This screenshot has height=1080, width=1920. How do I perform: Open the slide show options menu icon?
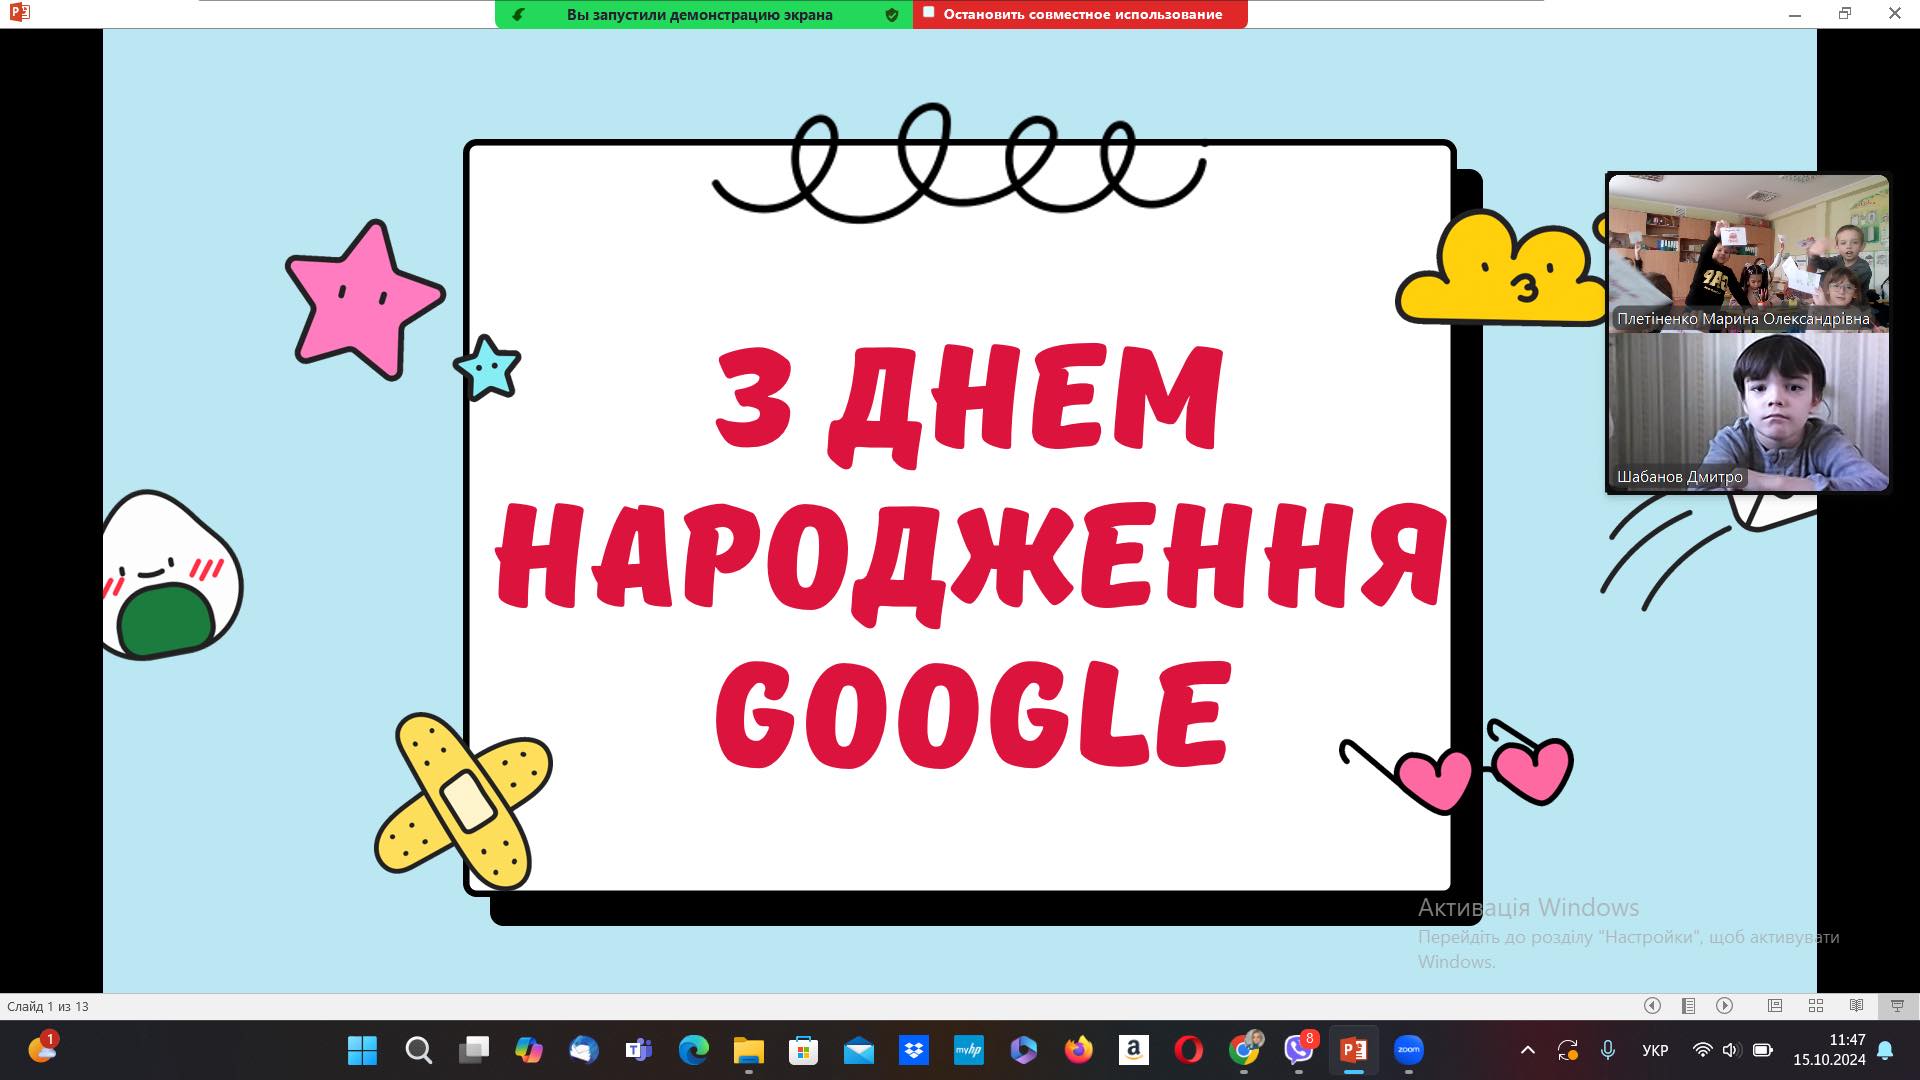point(1689,1006)
